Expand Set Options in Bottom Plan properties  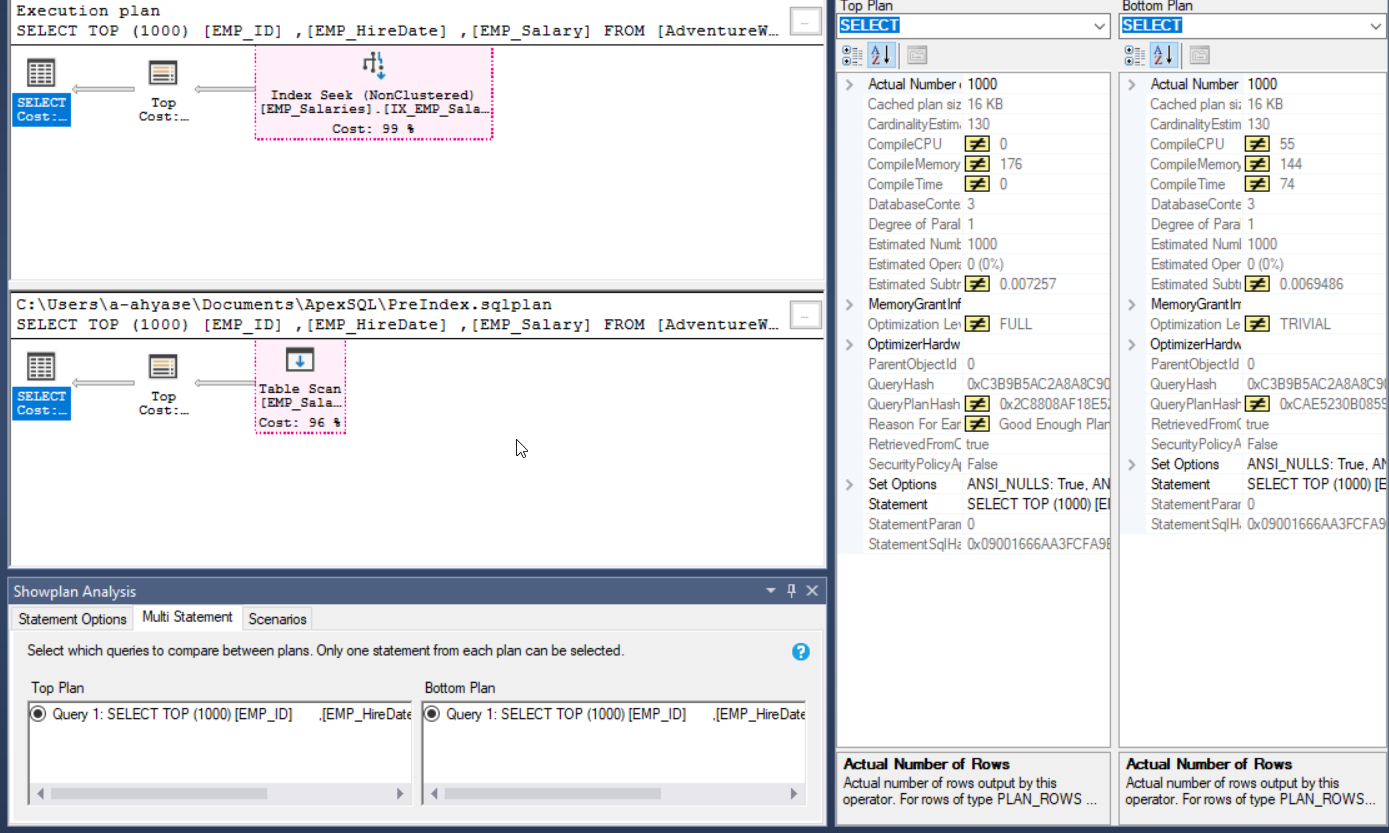pyautogui.click(x=1132, y=464)
